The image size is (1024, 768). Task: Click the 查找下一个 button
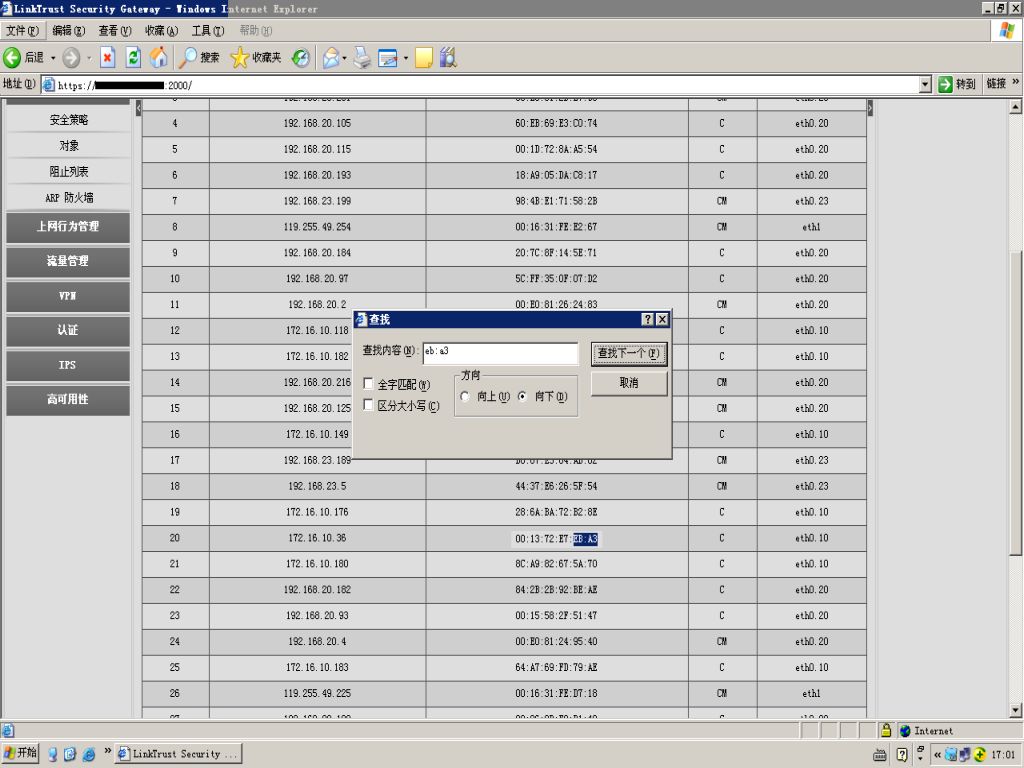pos(629,353)
